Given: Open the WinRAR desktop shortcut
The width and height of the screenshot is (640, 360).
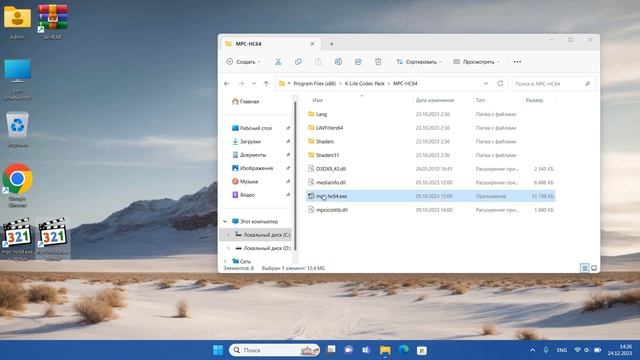Looking at the screenshot, I should pyautogui.click(x=52, y=21).
